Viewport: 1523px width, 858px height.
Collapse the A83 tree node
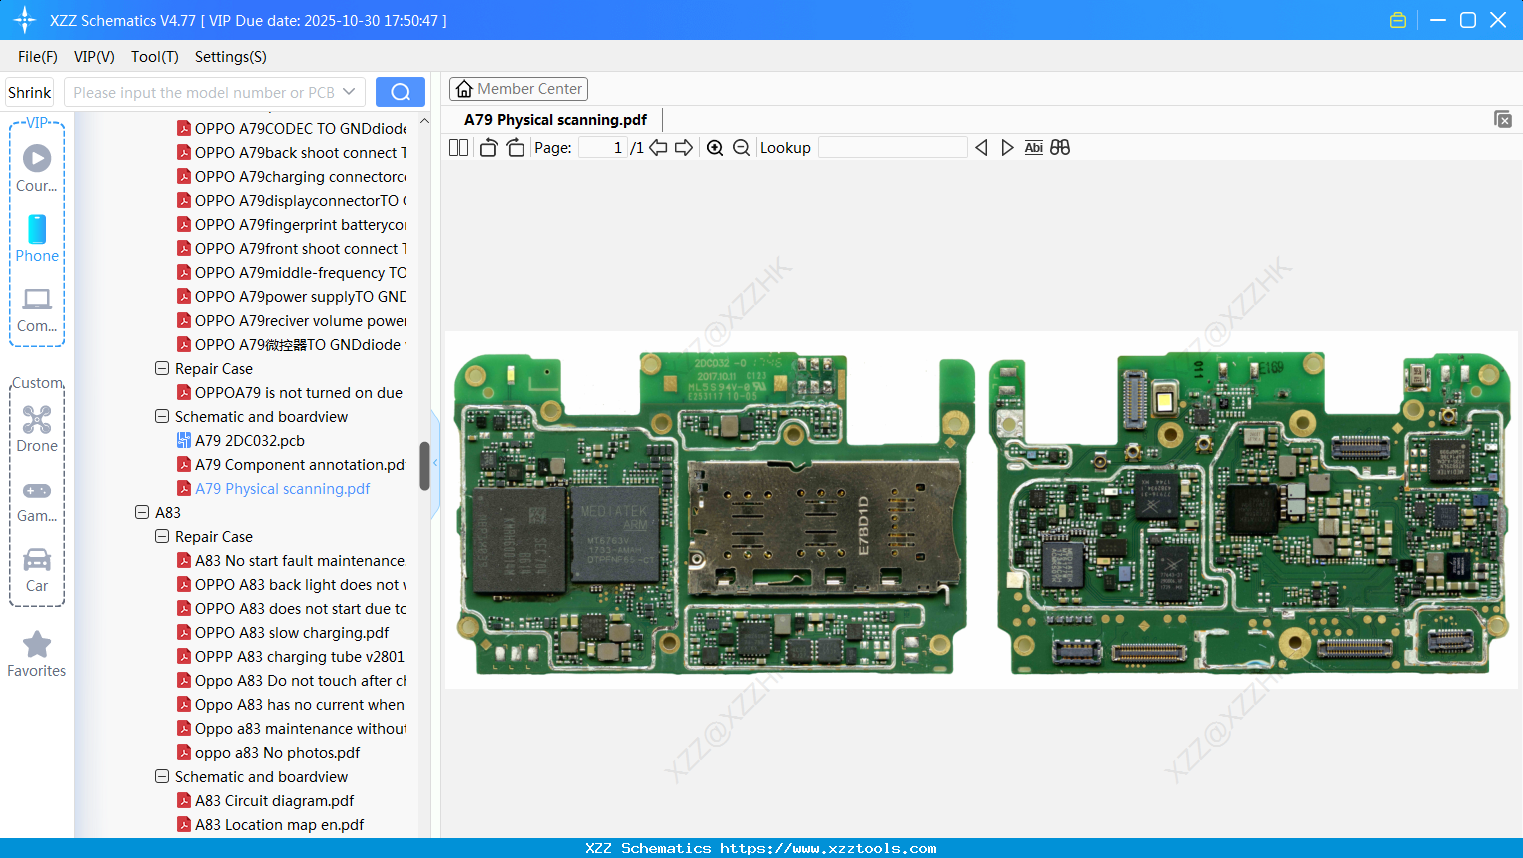click(x=142, y=513)
